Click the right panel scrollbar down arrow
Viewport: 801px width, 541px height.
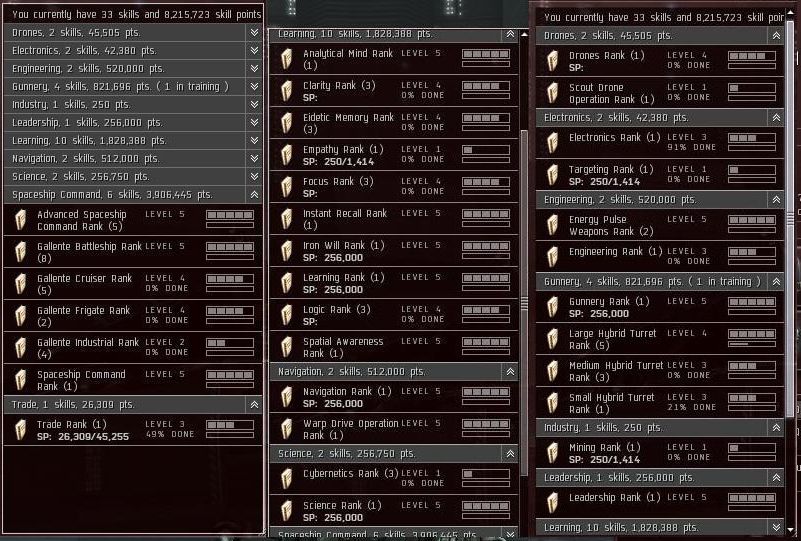791,529
